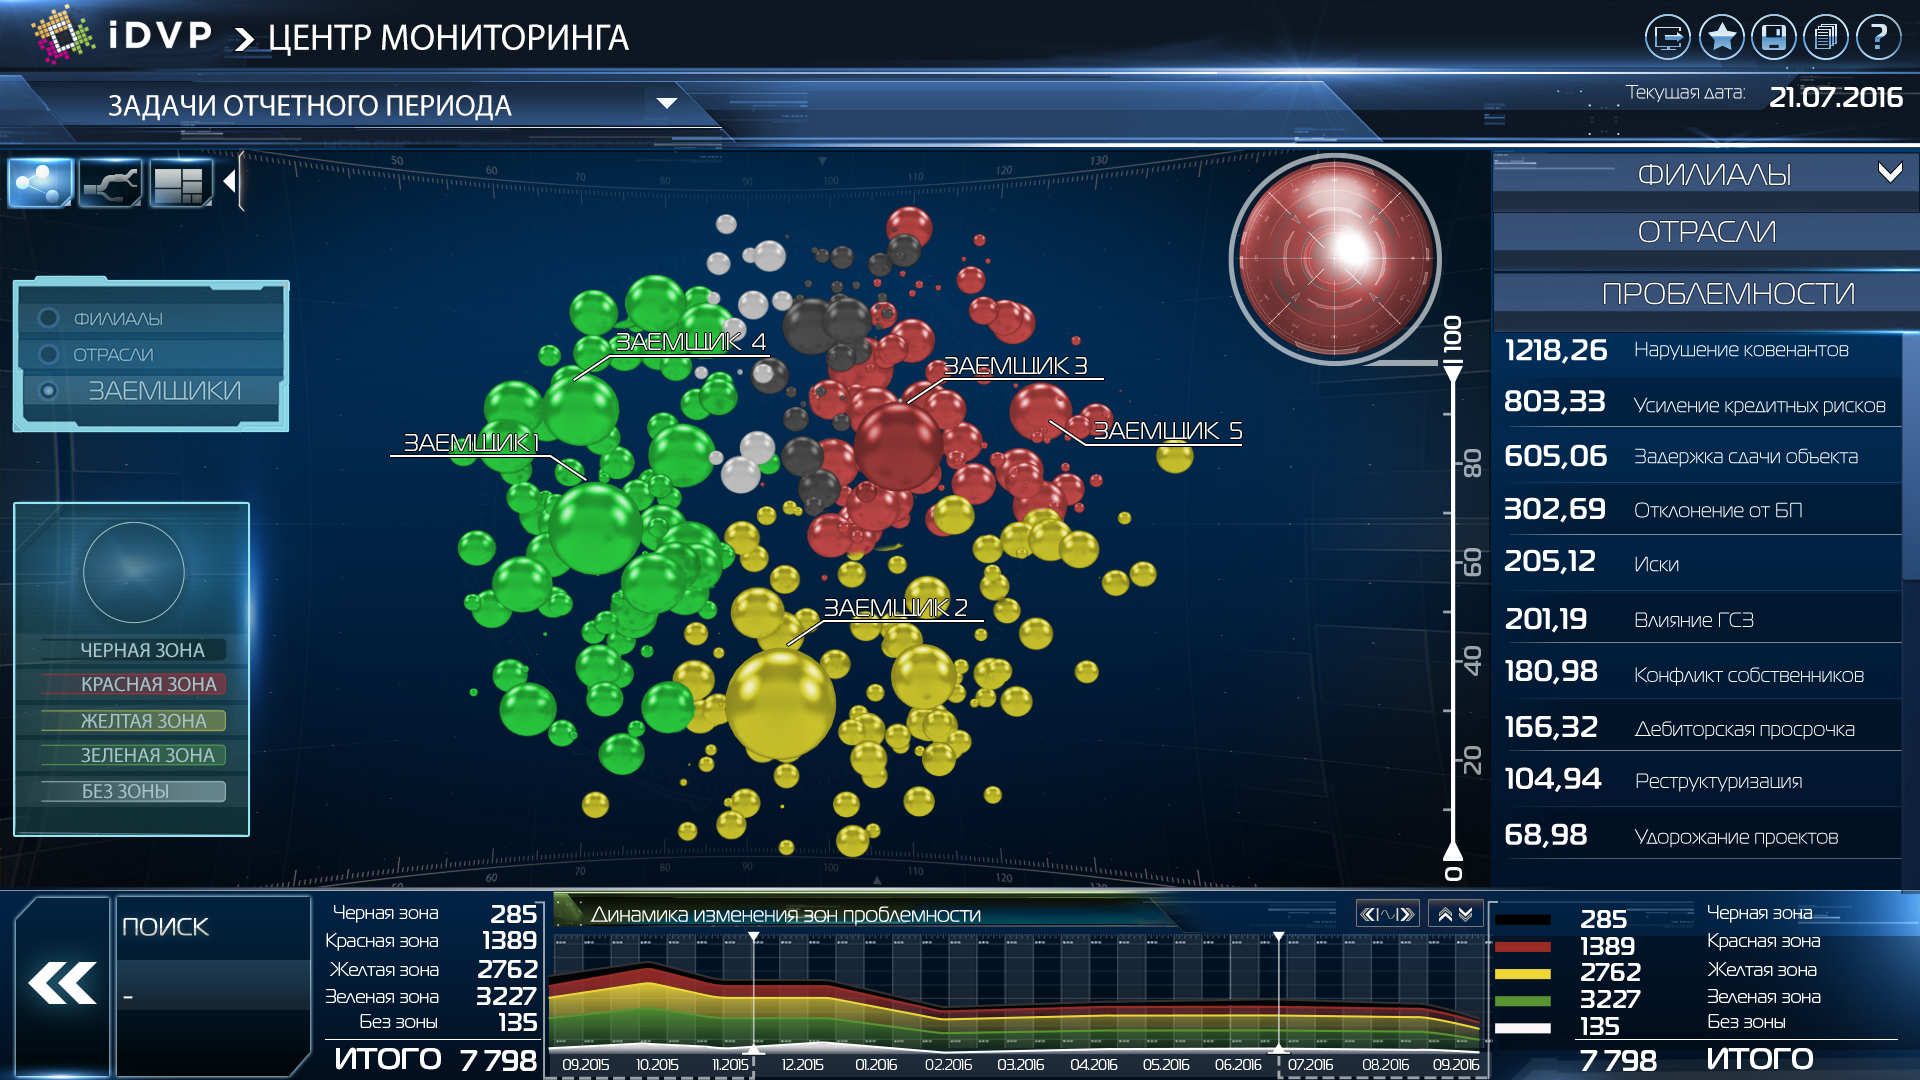
Task: Select the ОТРАСЛИ radio button
Action: tap(48, 354)
